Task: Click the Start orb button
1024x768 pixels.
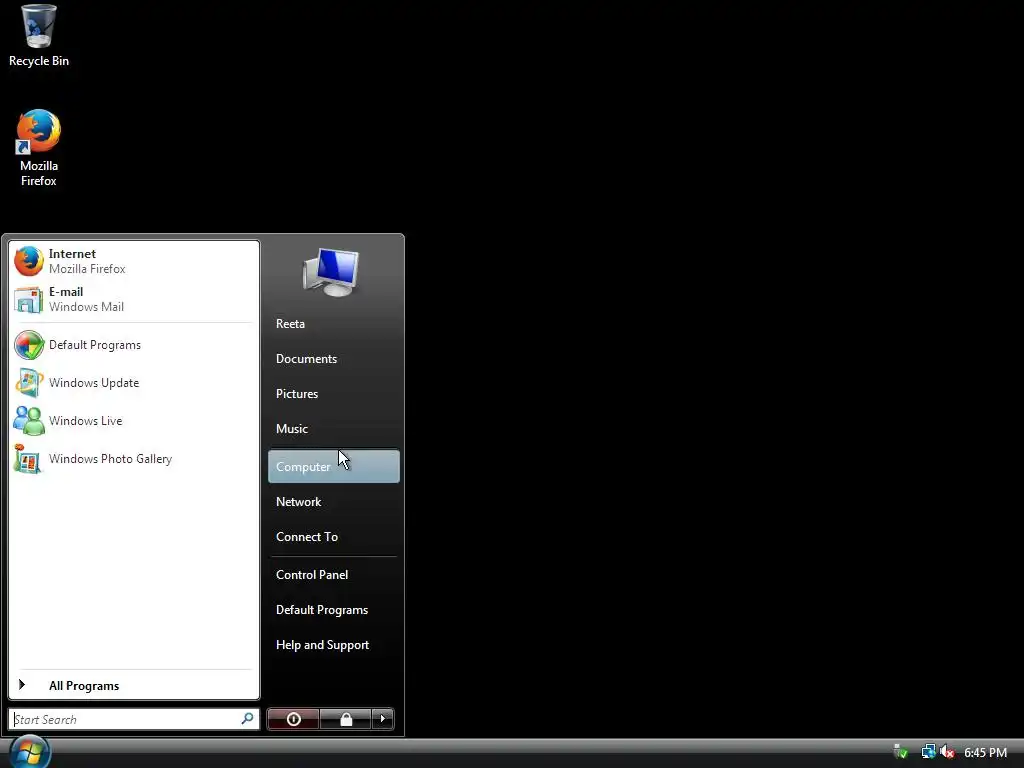Action: (x=29, y=752)
